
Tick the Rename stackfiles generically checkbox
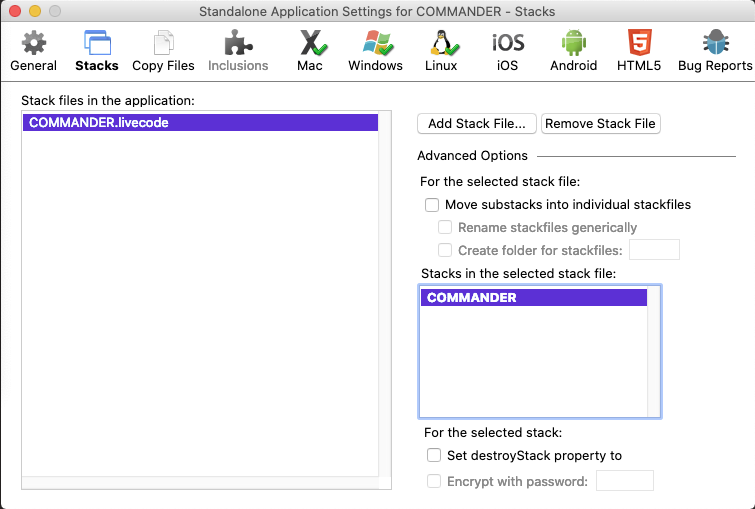[x=446, y=227]
